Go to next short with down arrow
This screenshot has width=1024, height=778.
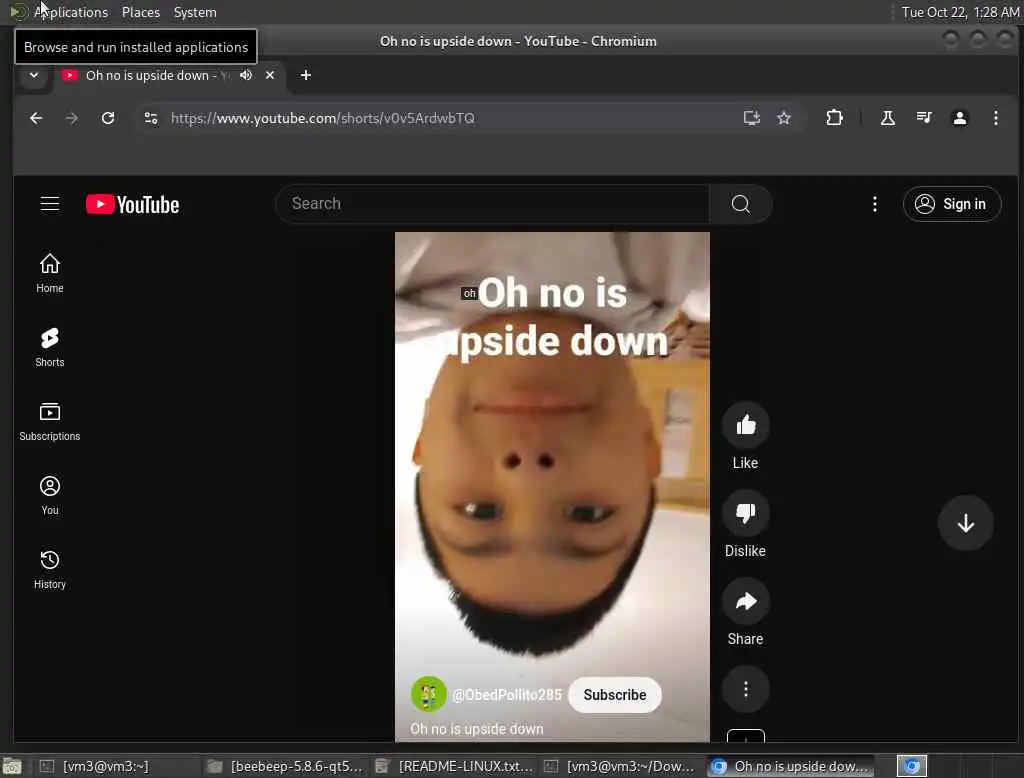click(x=965, y=523)
